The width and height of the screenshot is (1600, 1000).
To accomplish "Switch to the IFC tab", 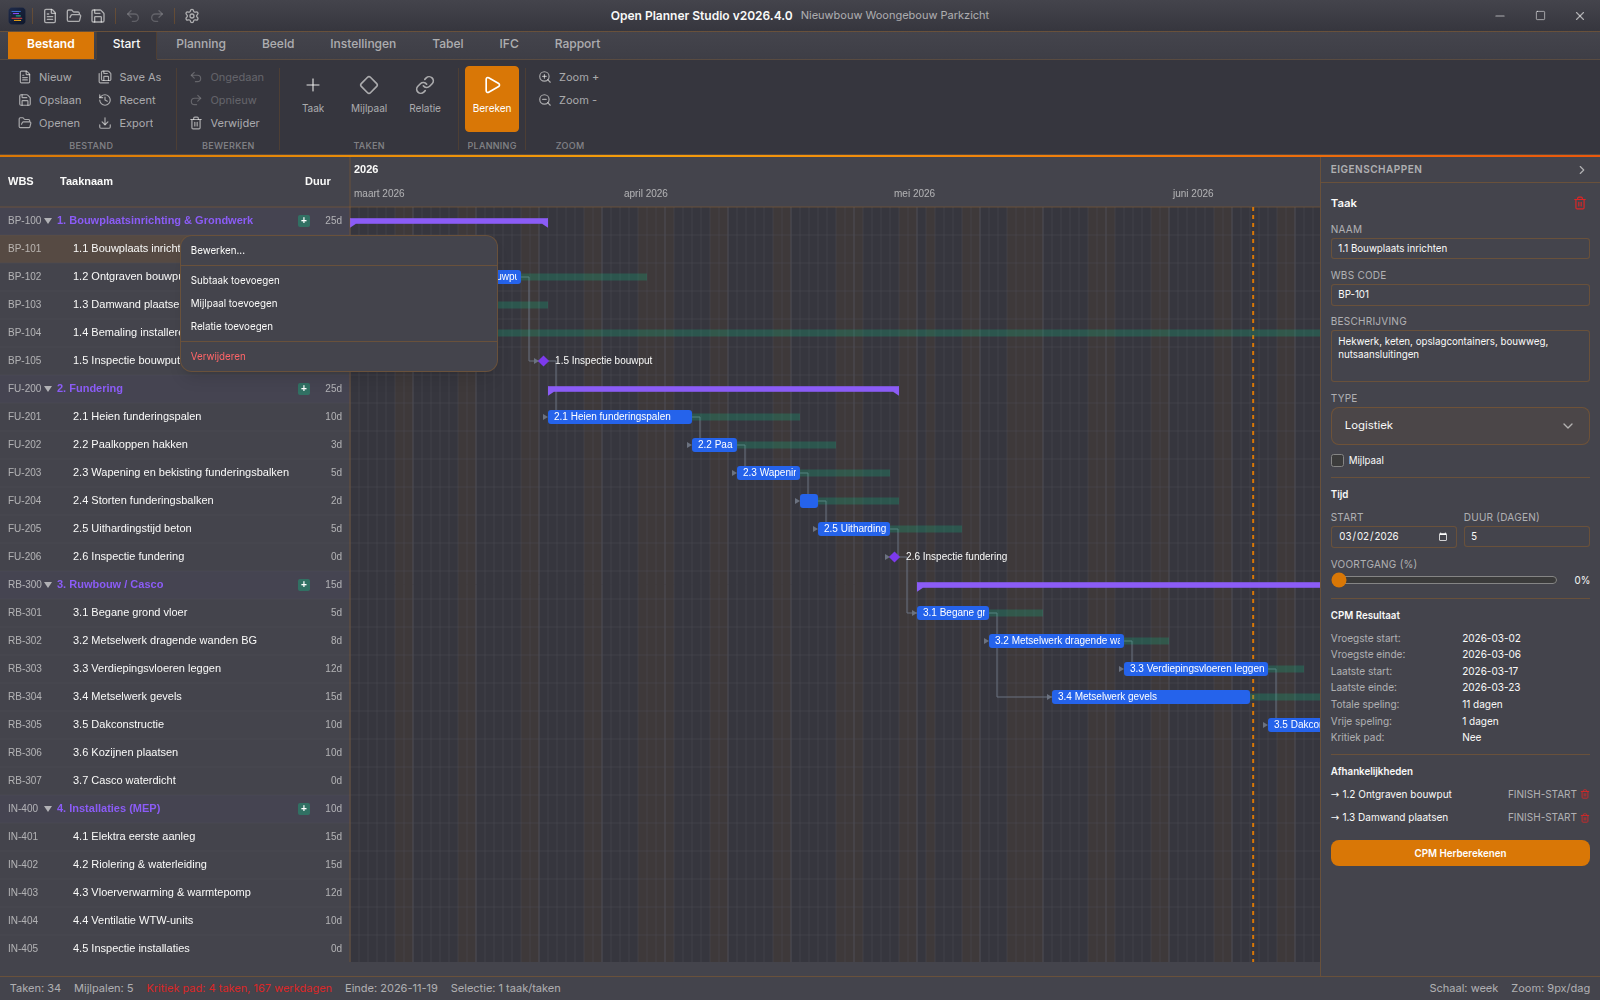I will [509, 44].
